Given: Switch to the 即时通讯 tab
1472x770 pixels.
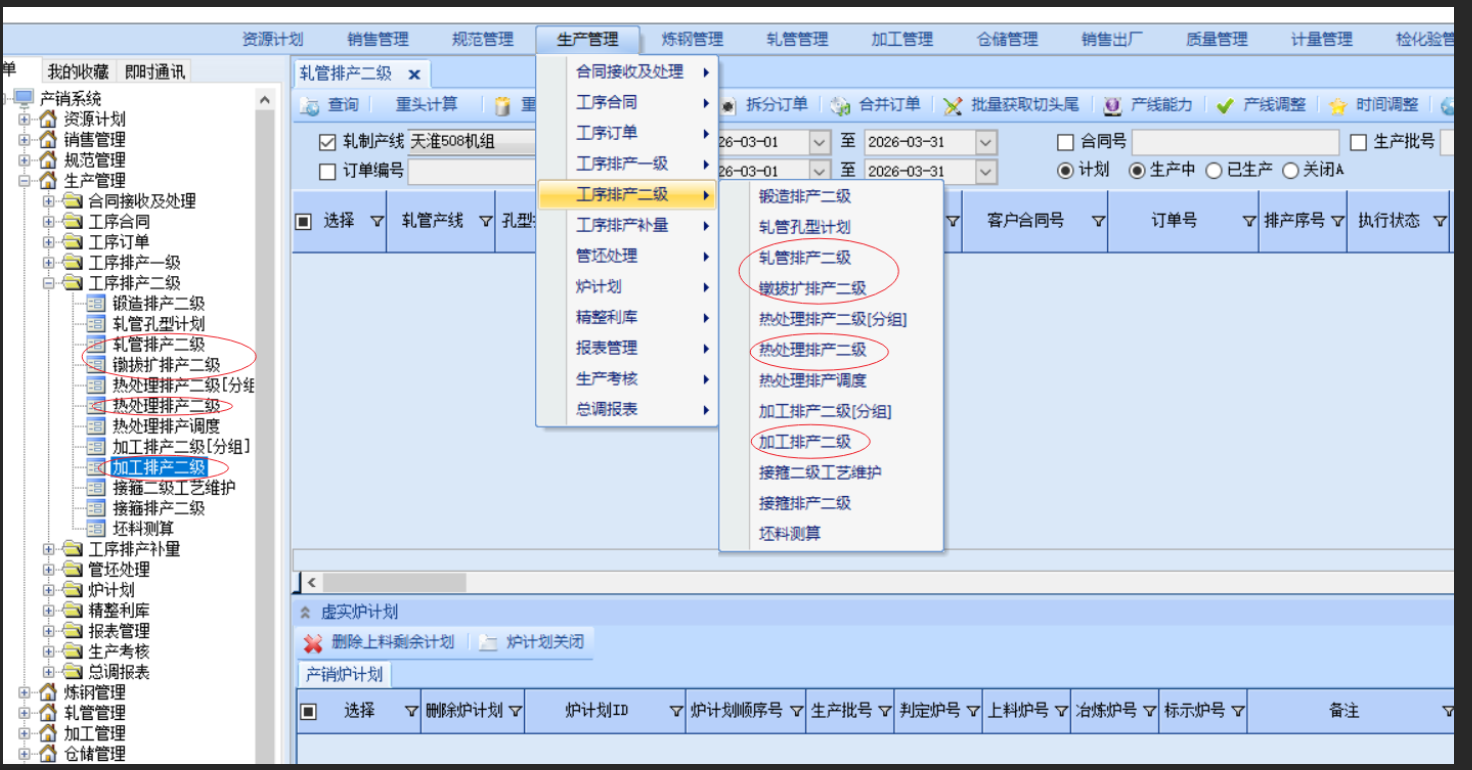Looking at the screenshot, I should coord(154,71).
